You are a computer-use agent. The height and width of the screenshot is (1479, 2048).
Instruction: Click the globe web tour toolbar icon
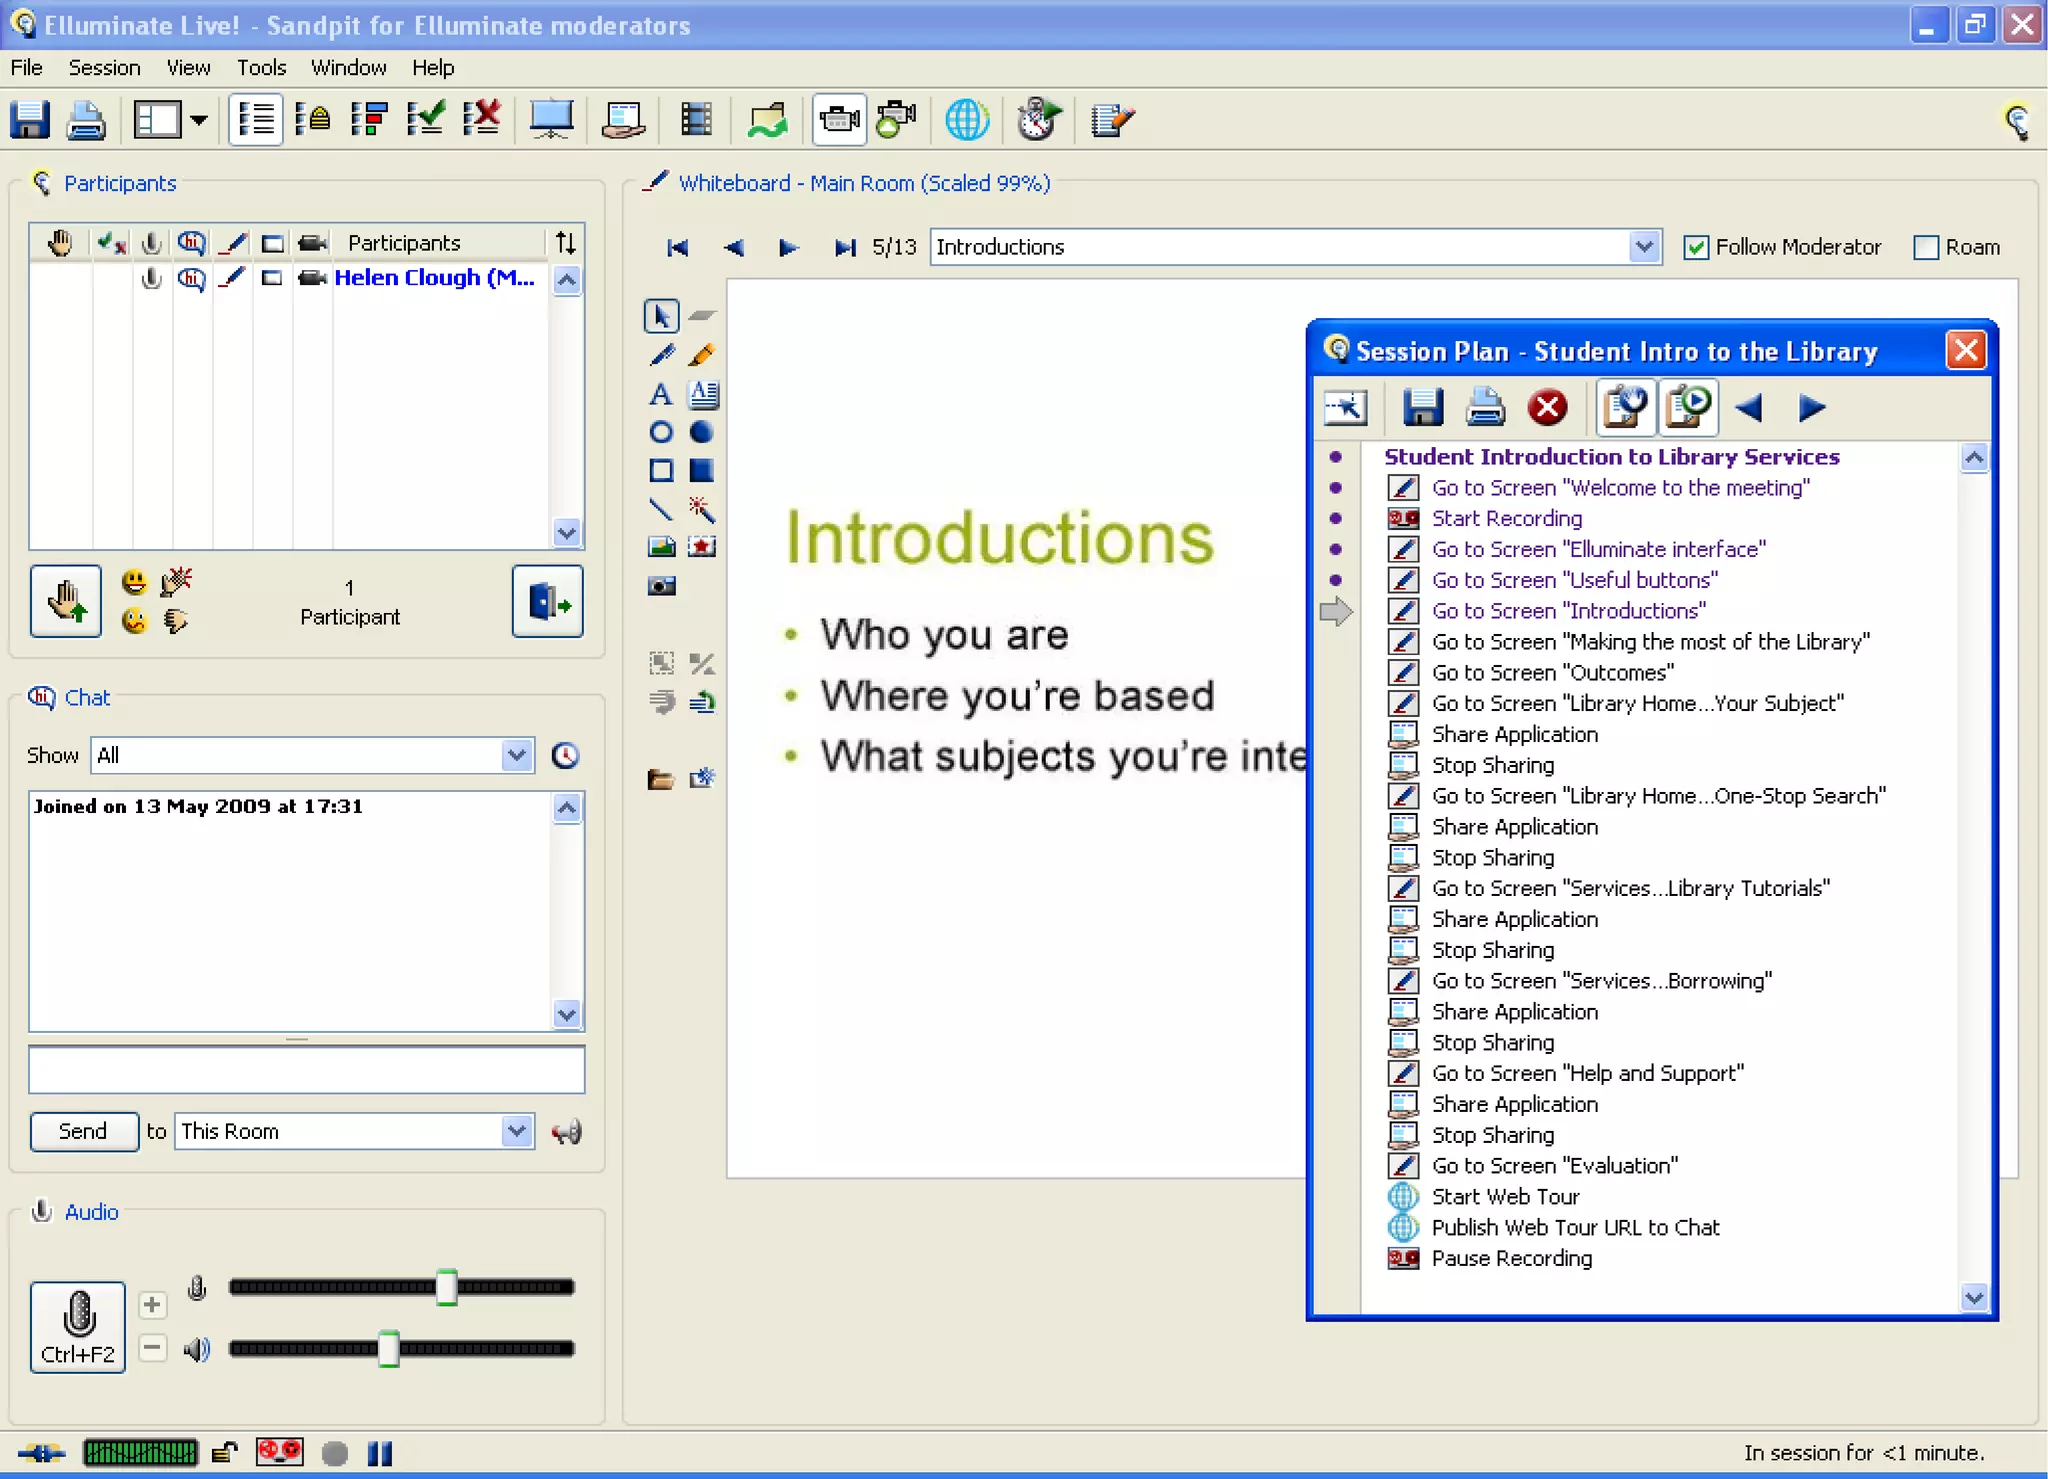point(966,120)
